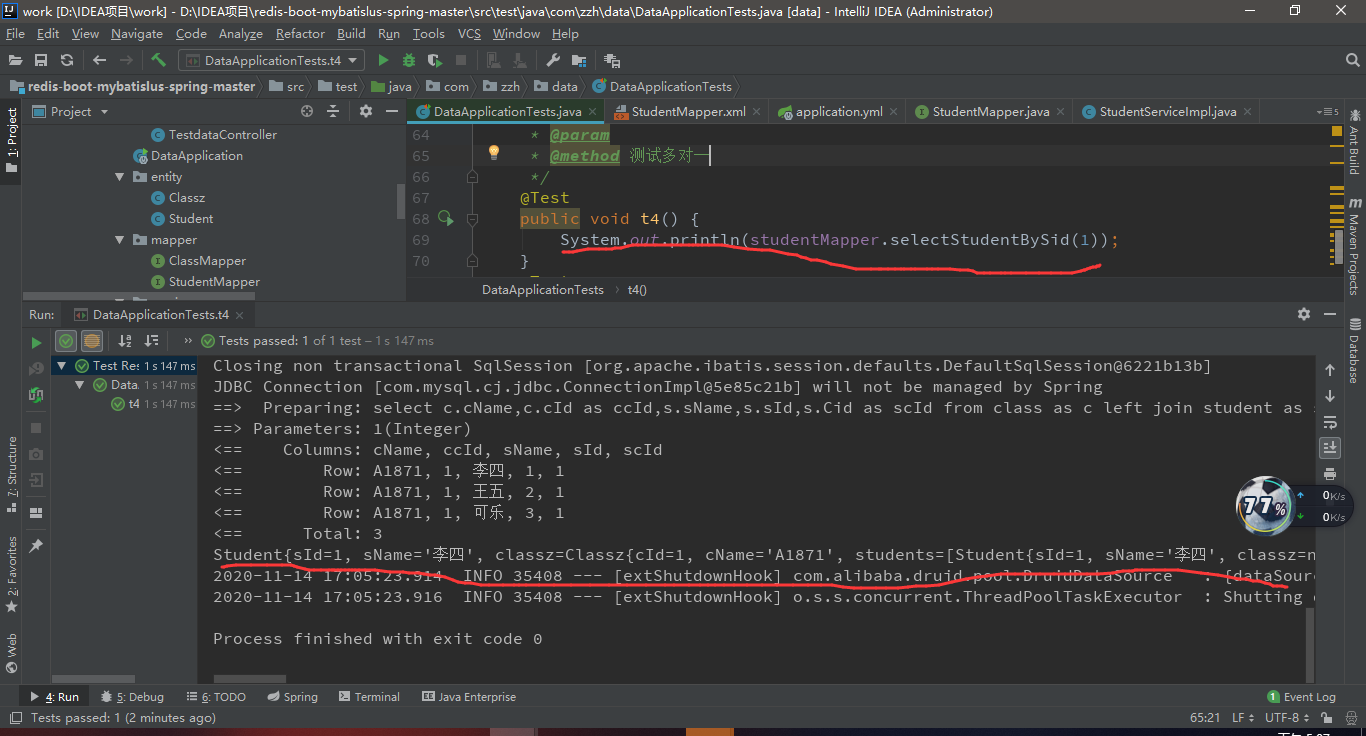The width and height of the screenshot is (1366, 736).
Task: Collapse the entity folder in project tree
Action: [119, 177]
